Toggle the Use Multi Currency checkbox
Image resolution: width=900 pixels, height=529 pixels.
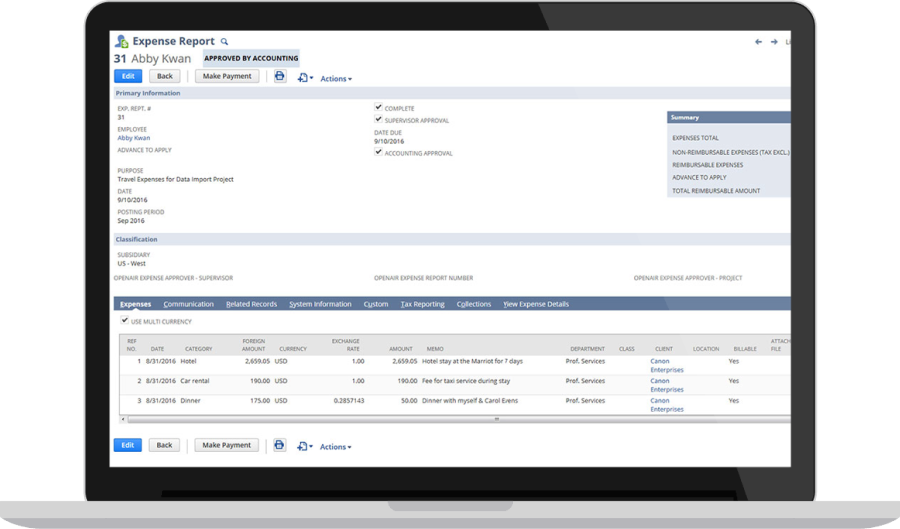pyautogui.click(x=125, y=320)
